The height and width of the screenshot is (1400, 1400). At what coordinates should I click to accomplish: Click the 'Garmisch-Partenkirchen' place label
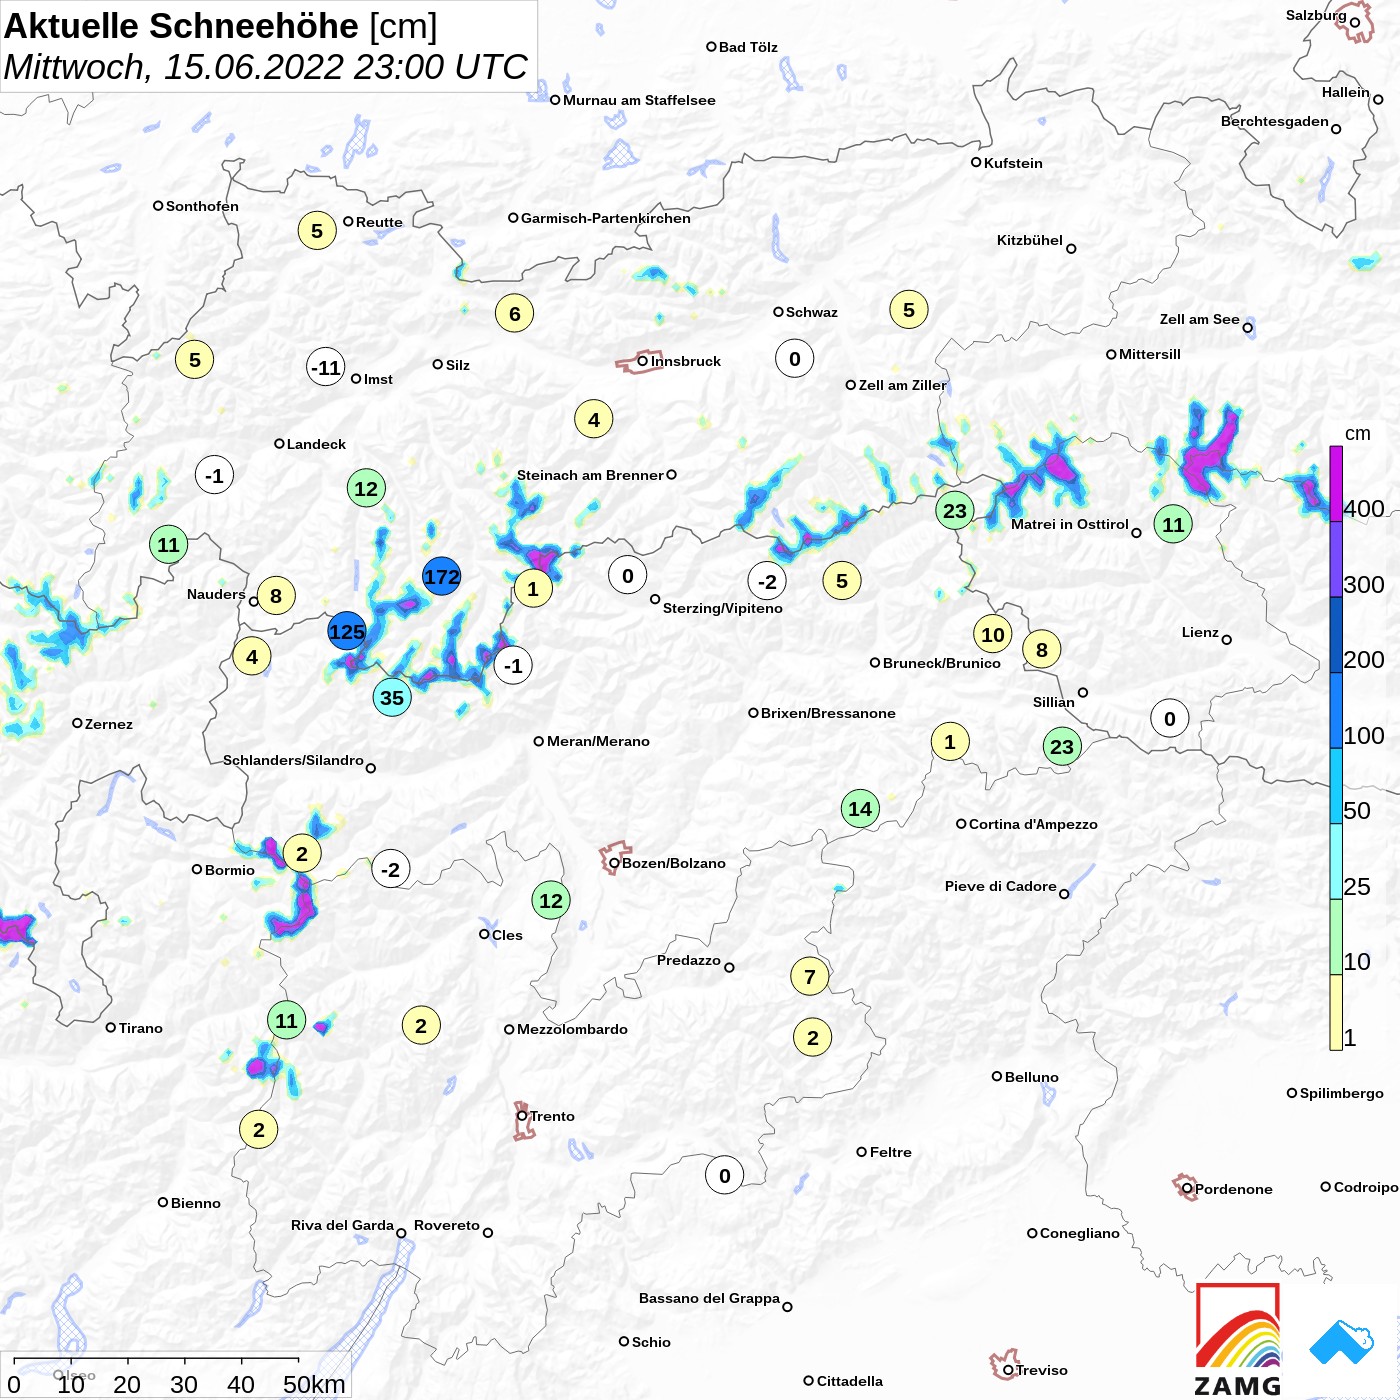point(606,218)
